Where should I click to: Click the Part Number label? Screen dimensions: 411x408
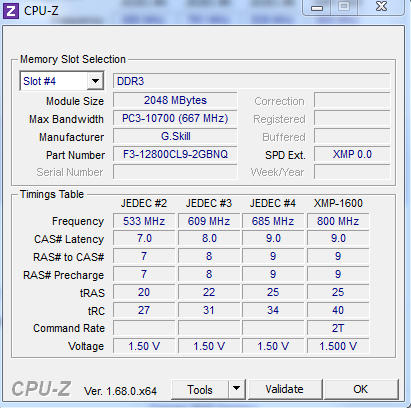click(75, 155)
